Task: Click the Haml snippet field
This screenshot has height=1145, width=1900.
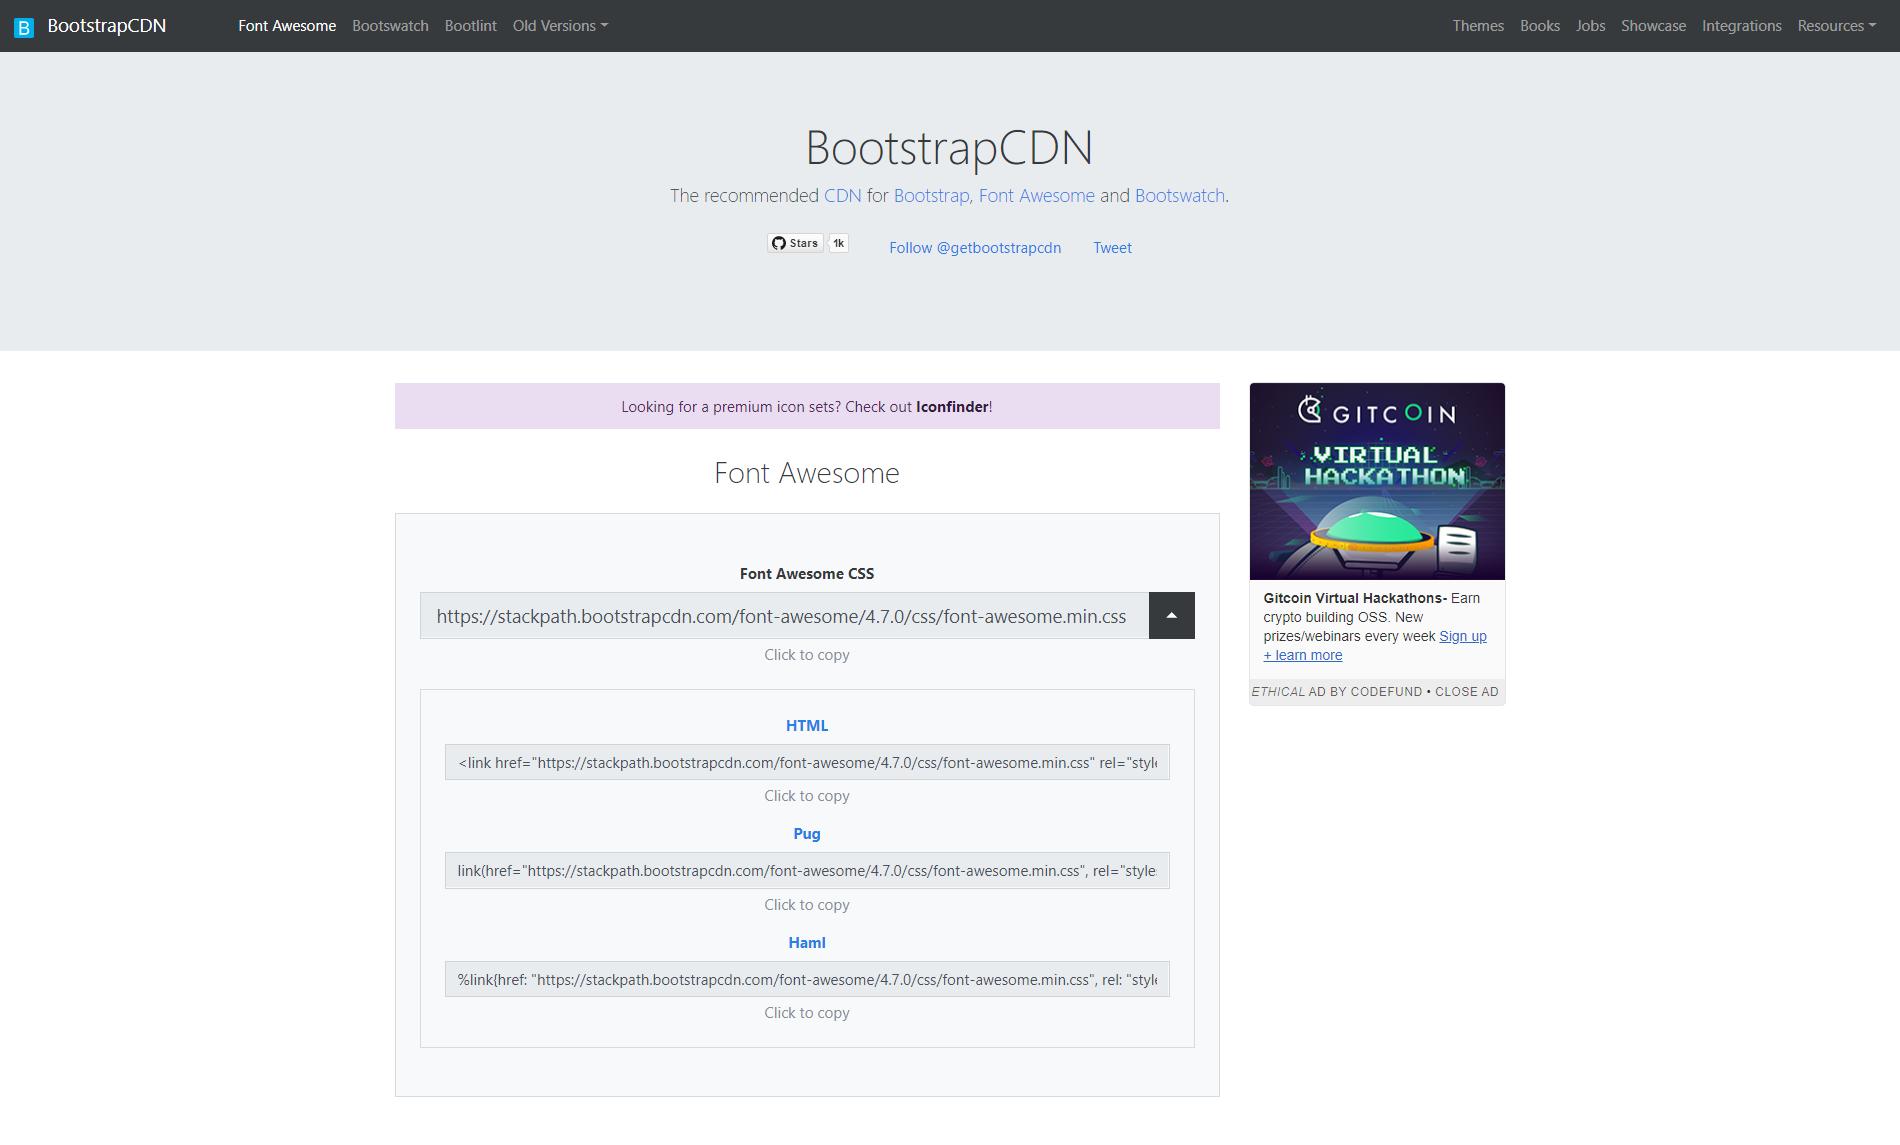Action: coord(807,980)
